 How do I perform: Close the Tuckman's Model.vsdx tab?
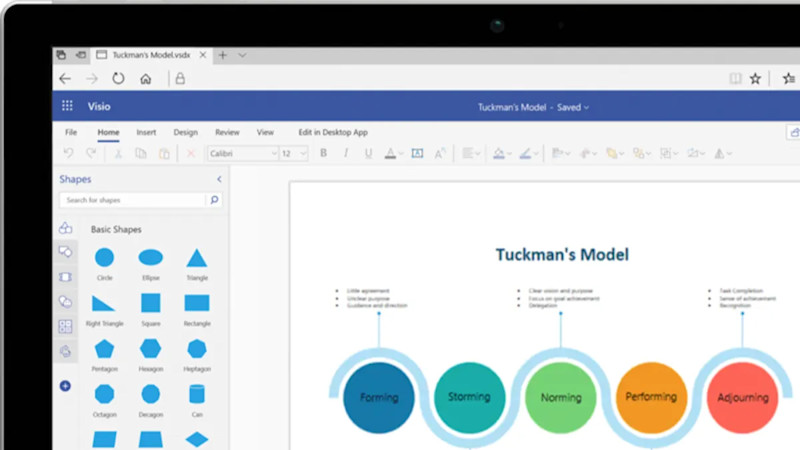pyautogui.click(x=203, y=55)
